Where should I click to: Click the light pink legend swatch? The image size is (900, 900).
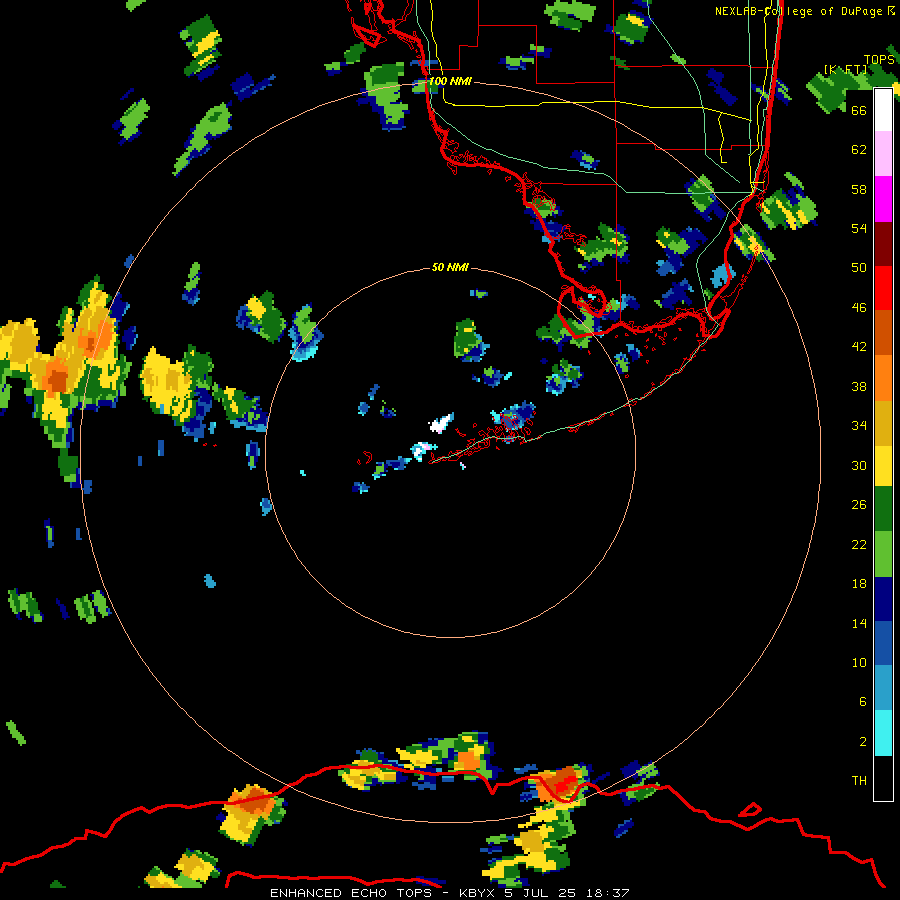[x=883, y=154]
